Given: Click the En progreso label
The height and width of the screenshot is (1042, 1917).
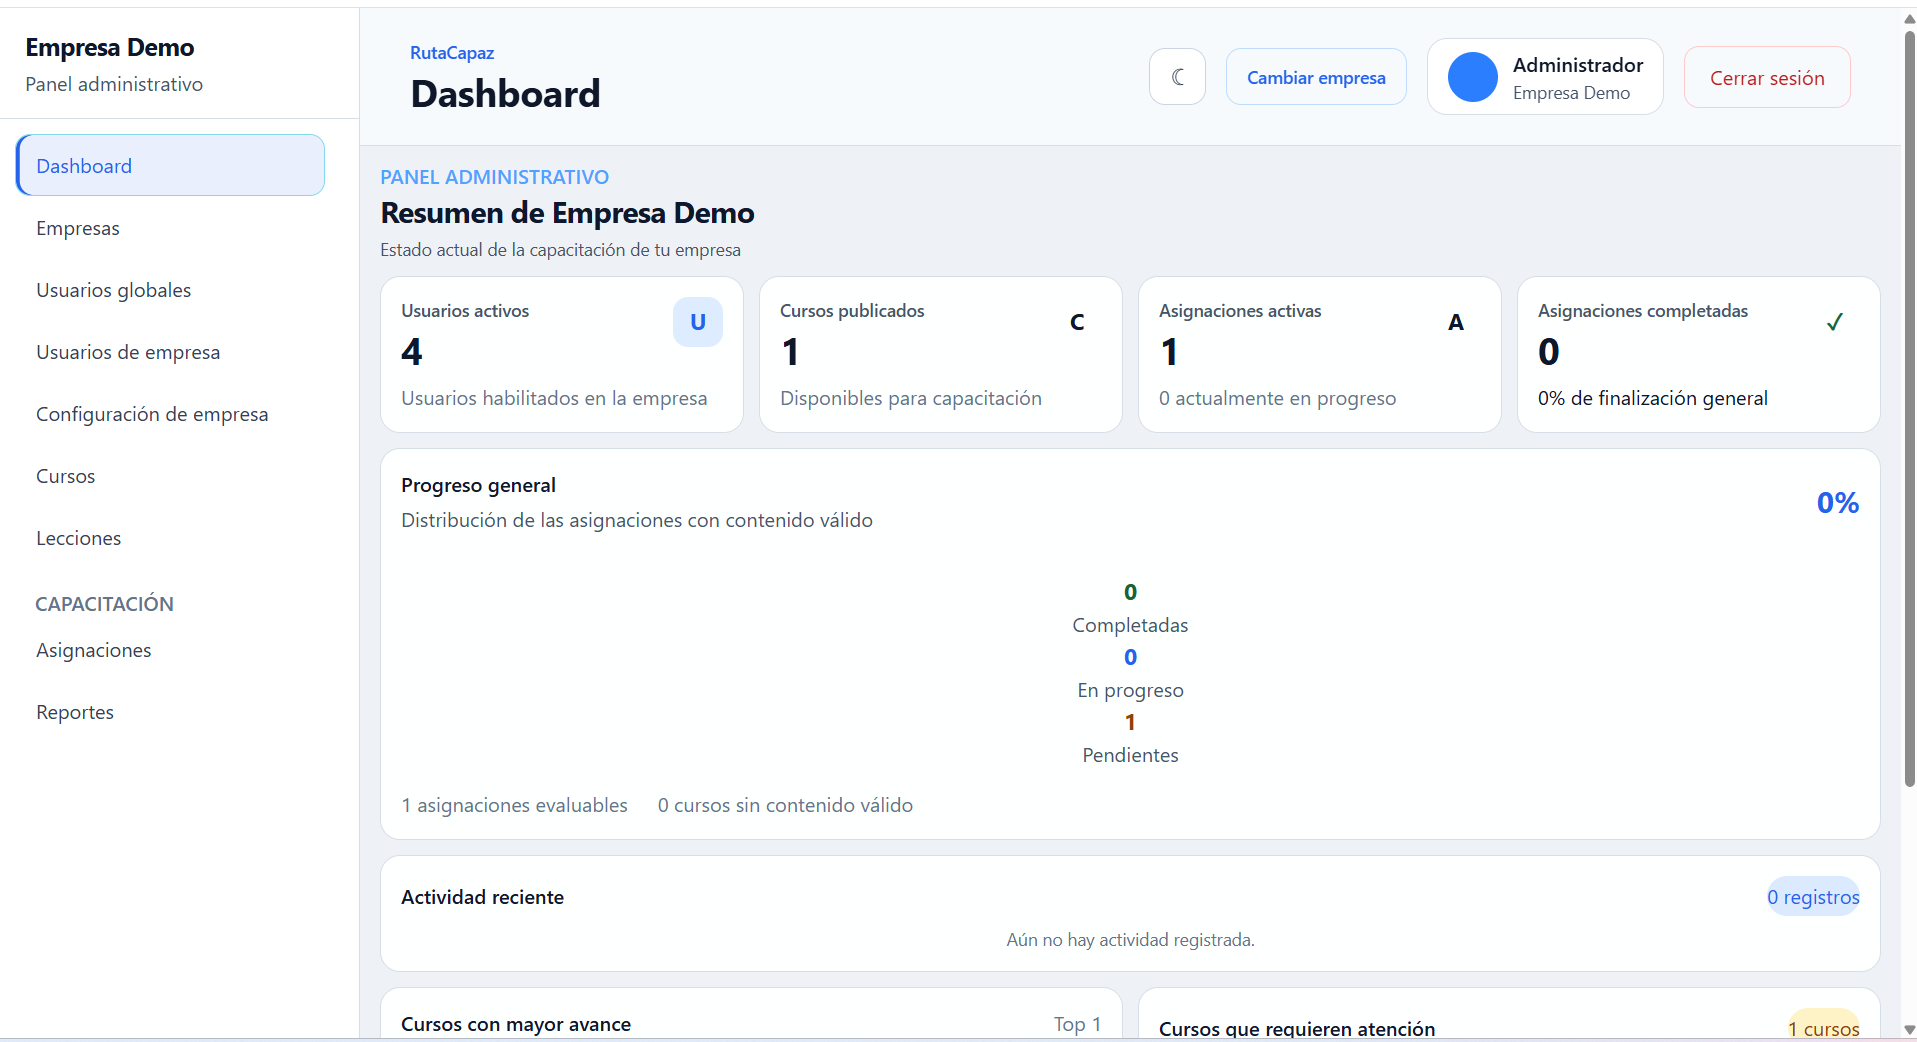Looking at the screenshot, I should (x=1130, y=690).
